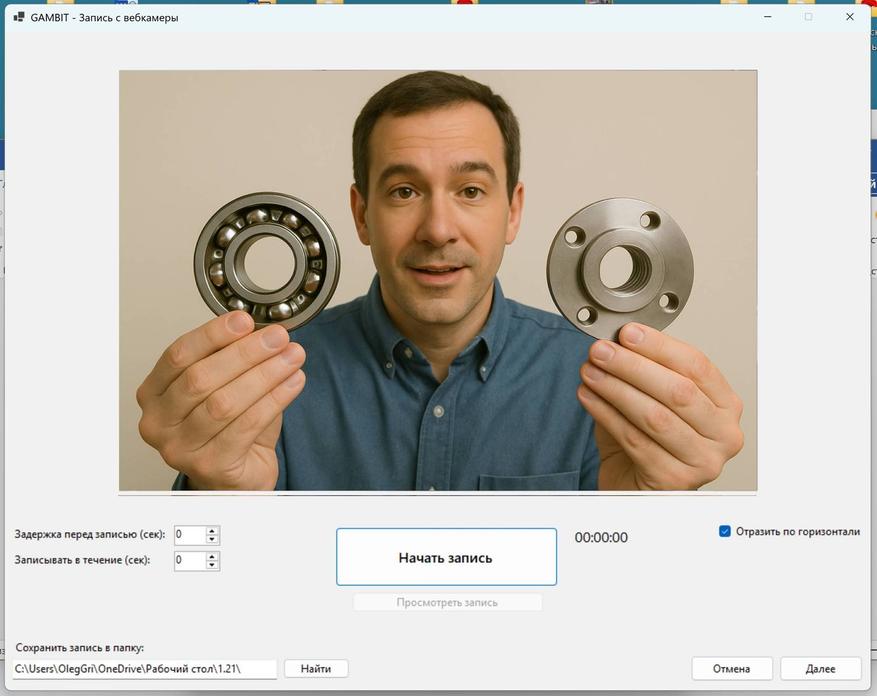This screenshot has height=696, width=877.
Task: Maximize the GAMBIT window
Action: pyautogui.click(x=808, y=17)
